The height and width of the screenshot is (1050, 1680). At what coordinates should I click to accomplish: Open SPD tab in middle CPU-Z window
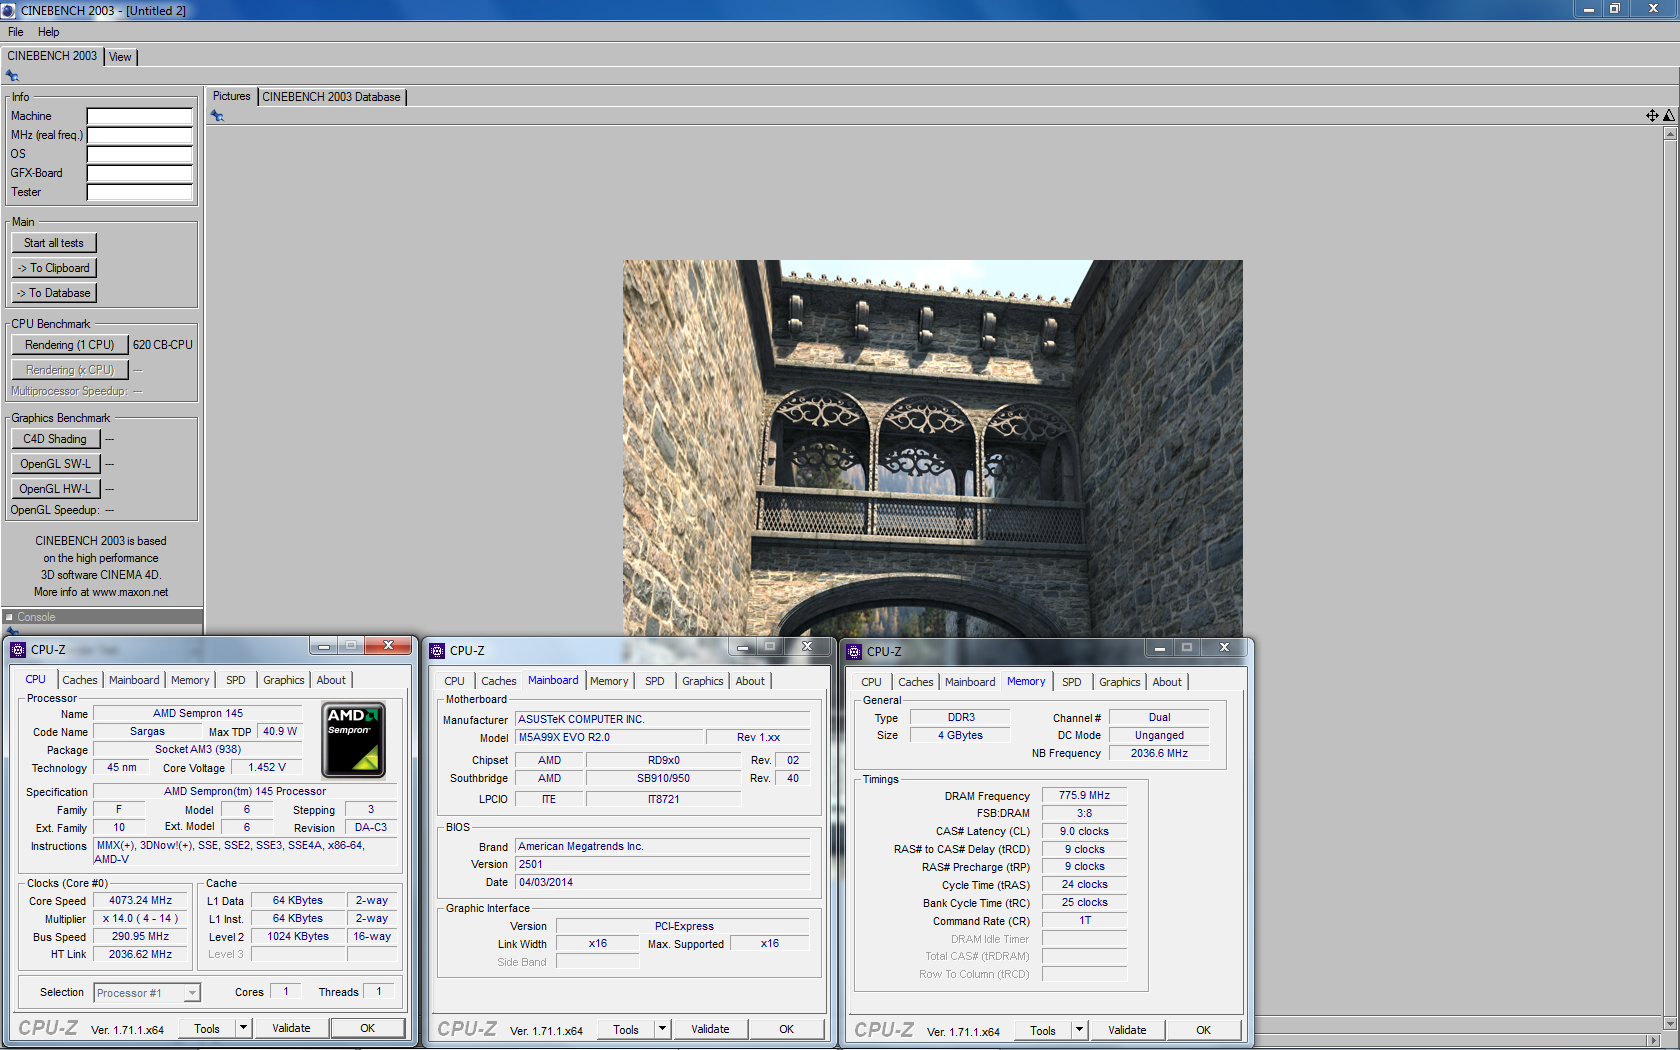click(x=655, y=681)
